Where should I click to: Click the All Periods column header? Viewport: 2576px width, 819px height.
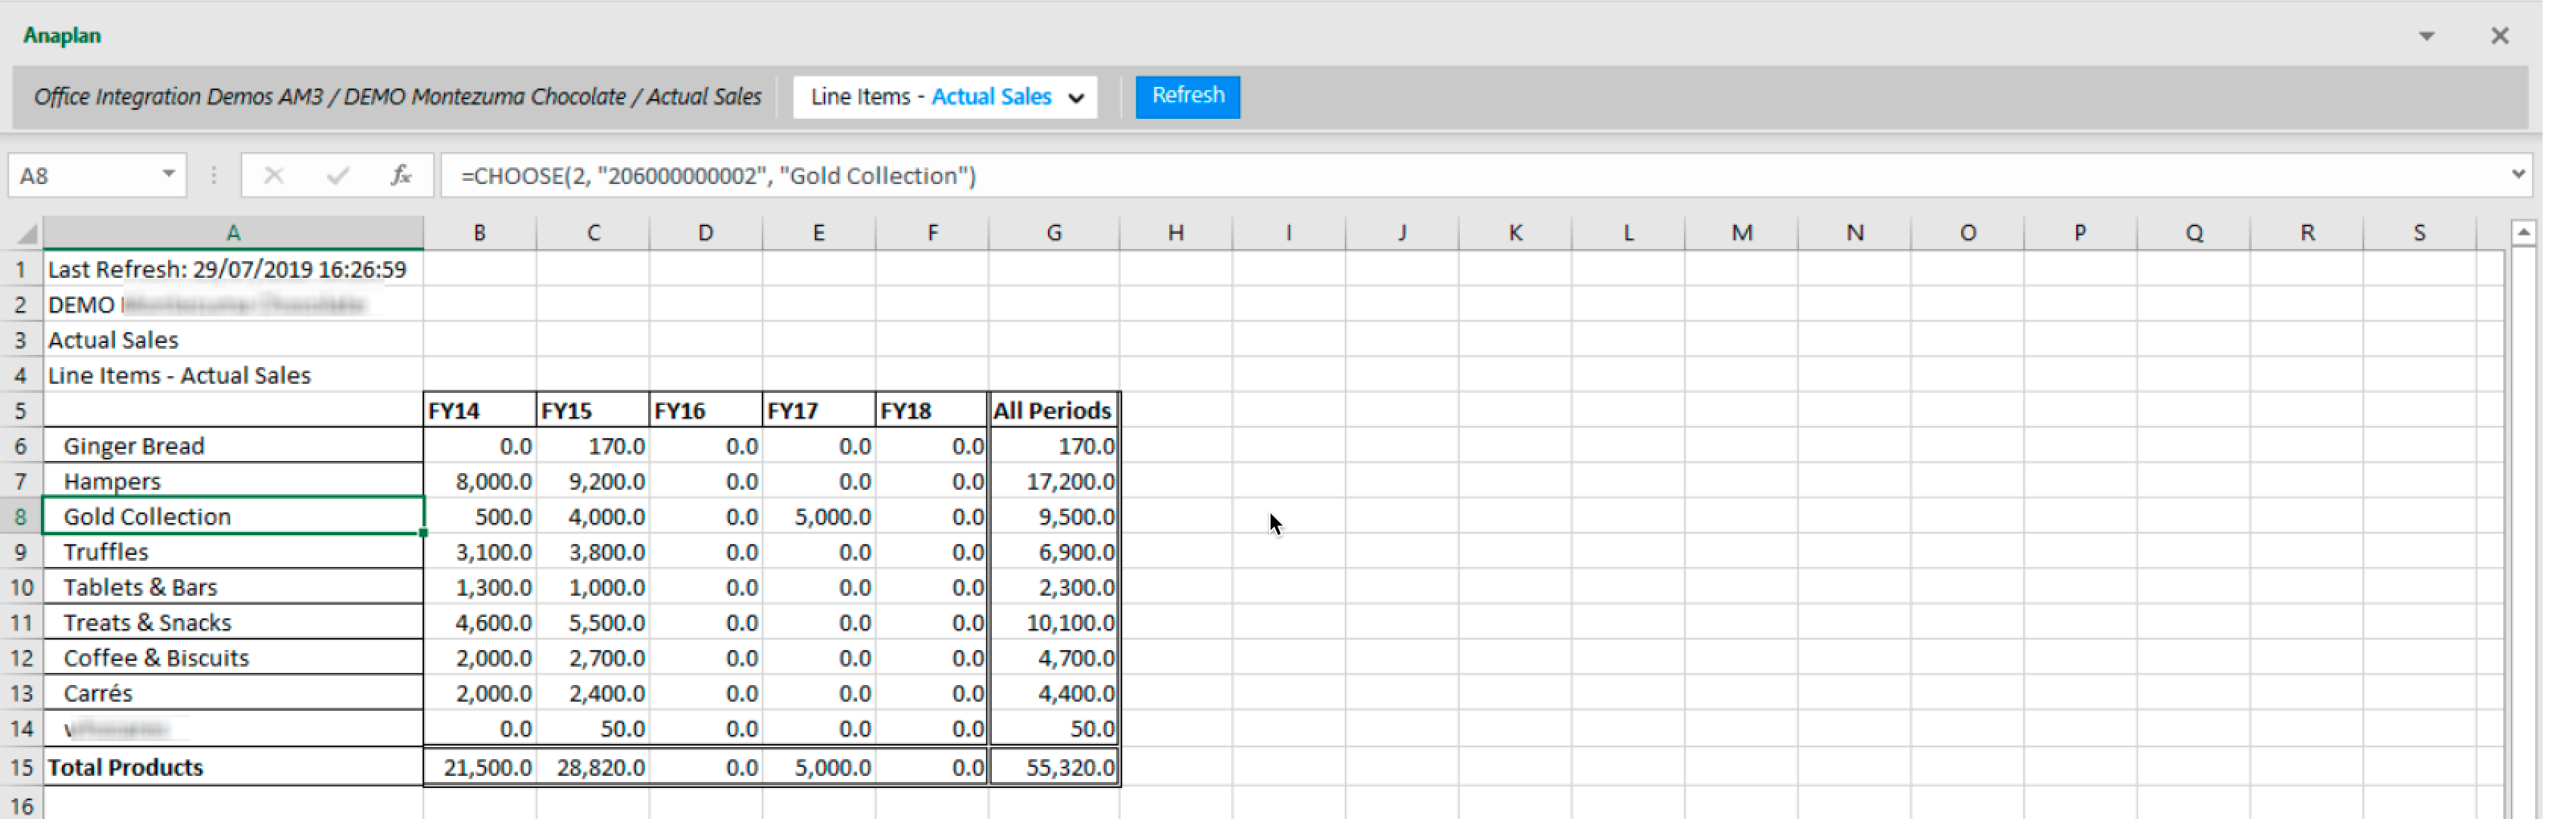pos(1055,410)
